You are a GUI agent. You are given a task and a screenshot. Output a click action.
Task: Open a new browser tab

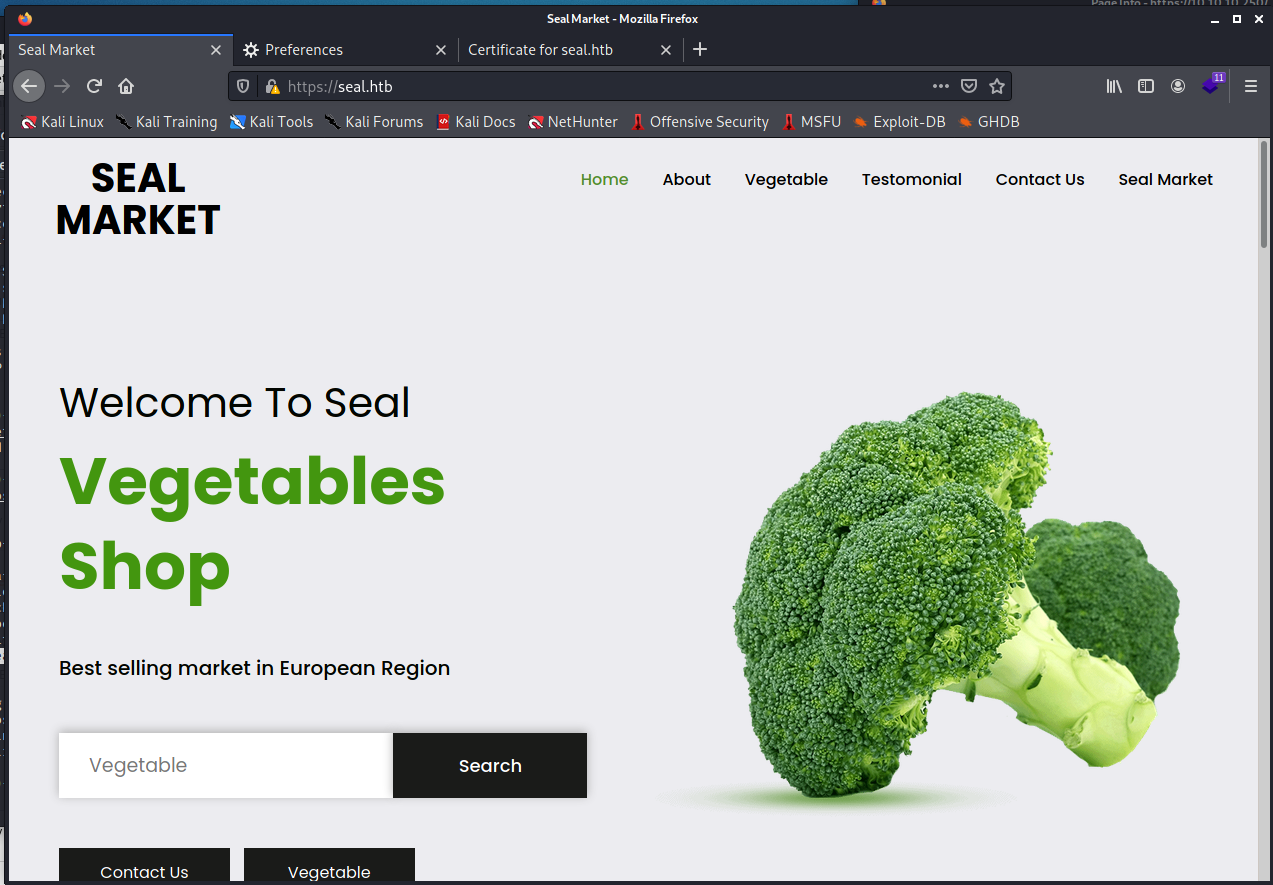(700, 49)
